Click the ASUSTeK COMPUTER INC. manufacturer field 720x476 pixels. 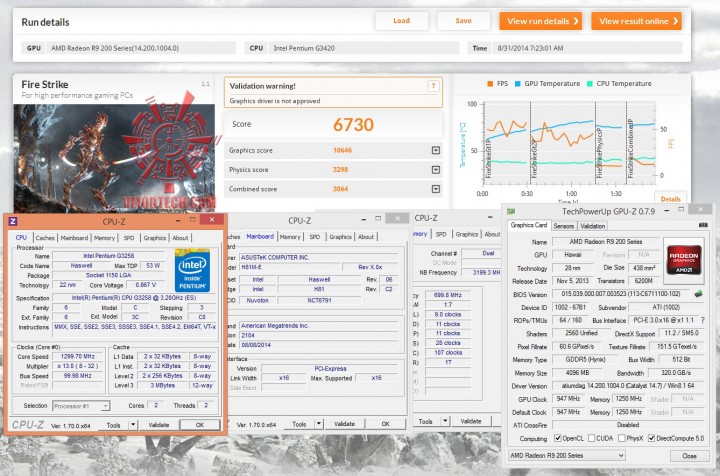click(318, 258)
